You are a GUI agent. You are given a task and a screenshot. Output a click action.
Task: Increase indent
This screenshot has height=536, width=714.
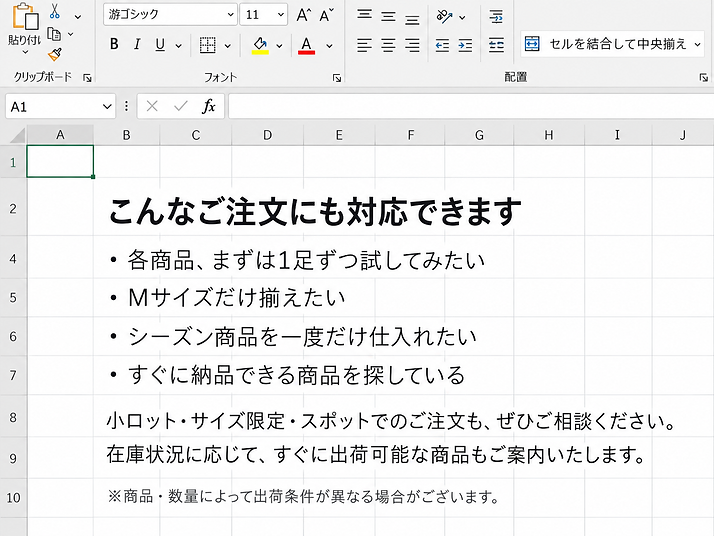pyautogui.click(x=465, y=45)
